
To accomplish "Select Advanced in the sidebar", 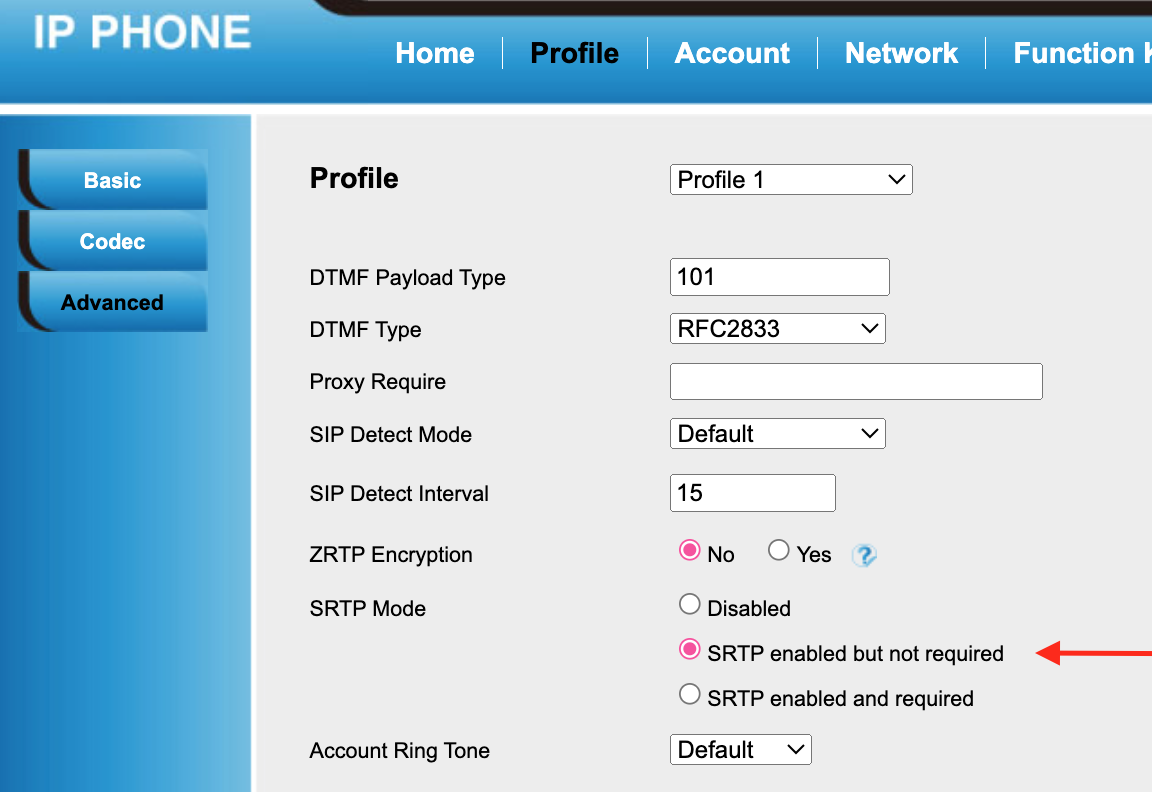I will coord(113,302).
